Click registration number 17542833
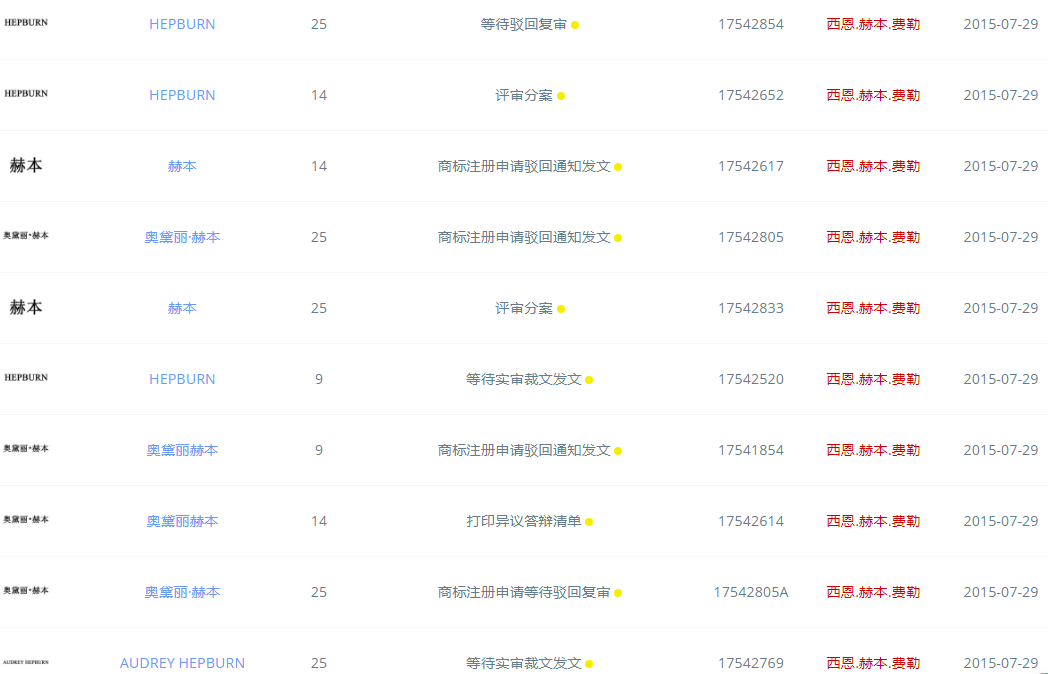The image size is (1048, 674). pyautogui.click(x=751, y=308)
